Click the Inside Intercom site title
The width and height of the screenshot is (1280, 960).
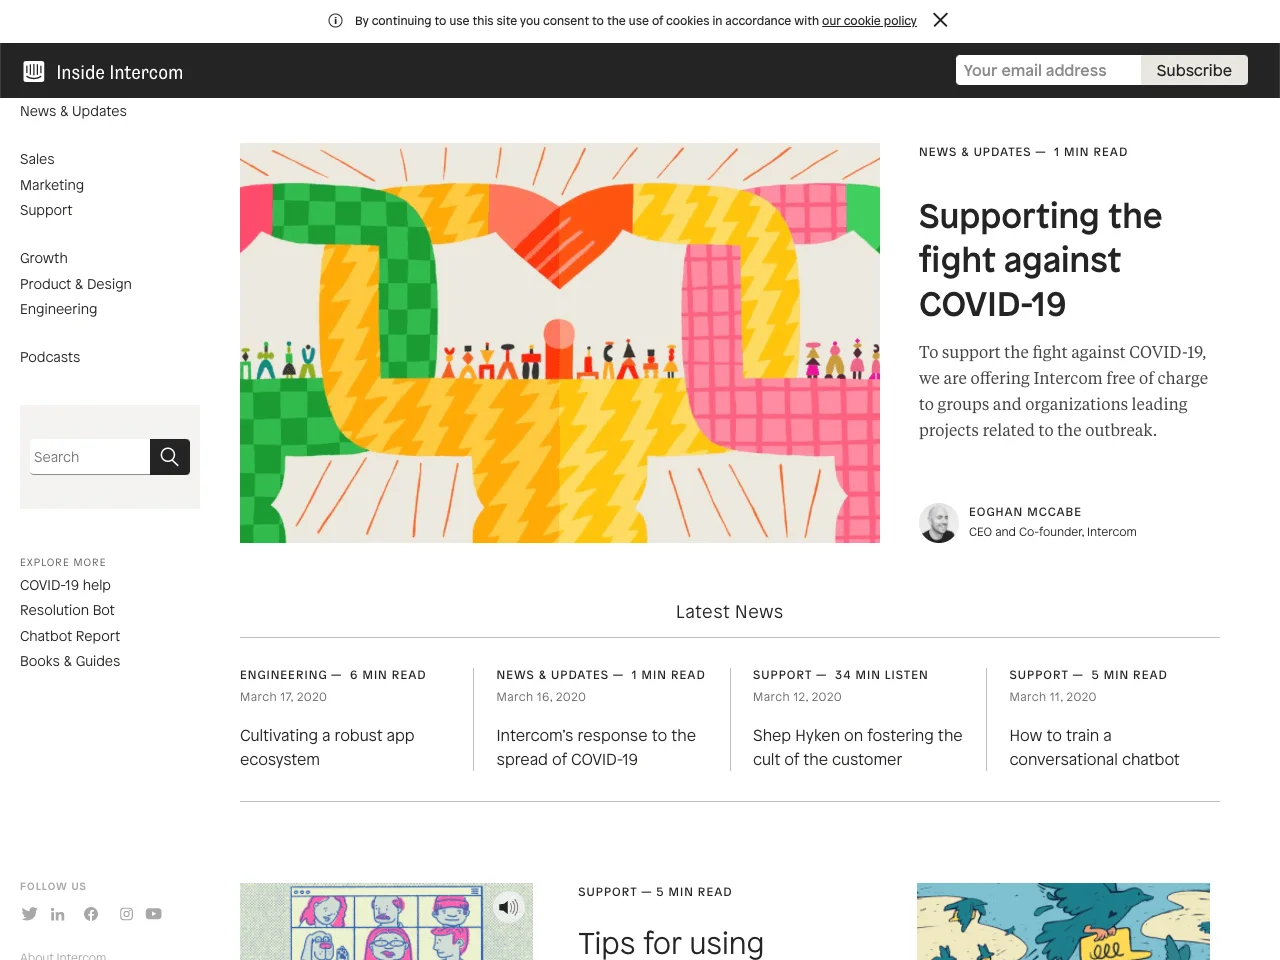tap(120, 72)
